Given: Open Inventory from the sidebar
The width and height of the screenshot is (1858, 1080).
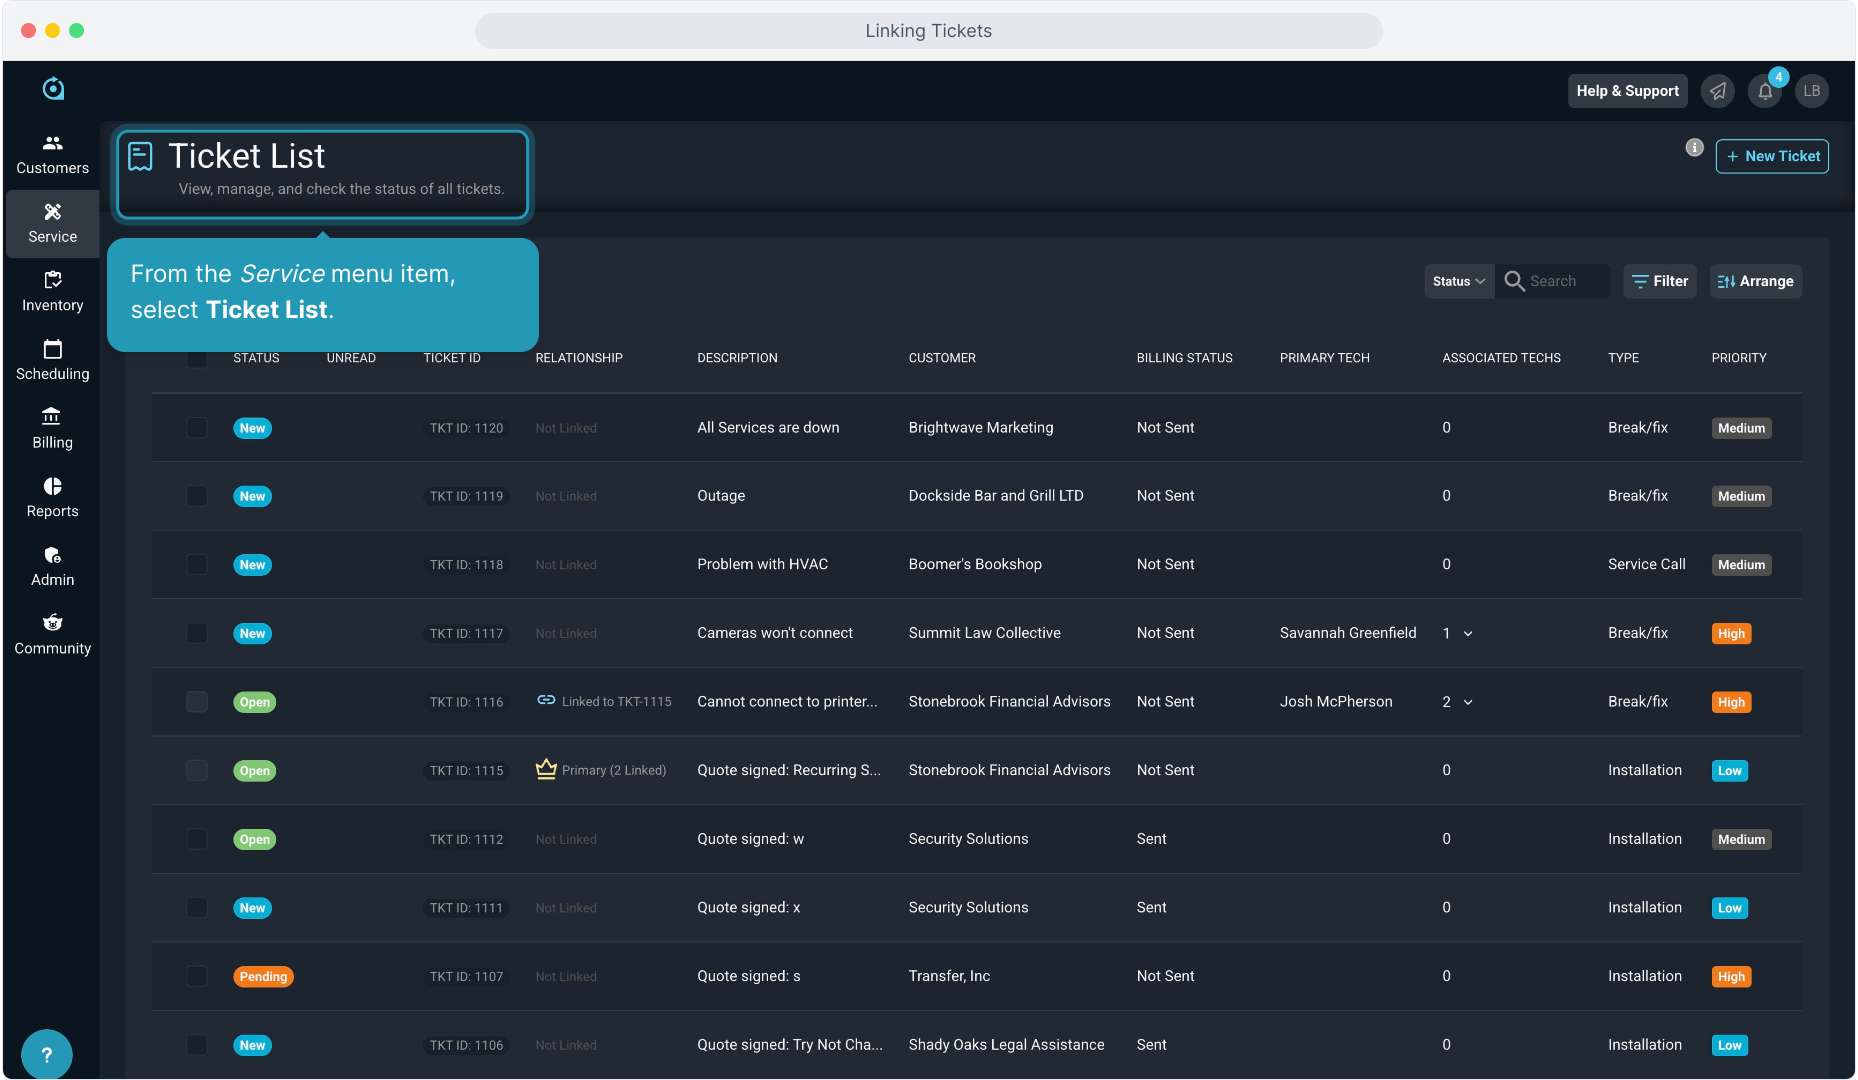Looking at the screenshot, I should 53,291.
